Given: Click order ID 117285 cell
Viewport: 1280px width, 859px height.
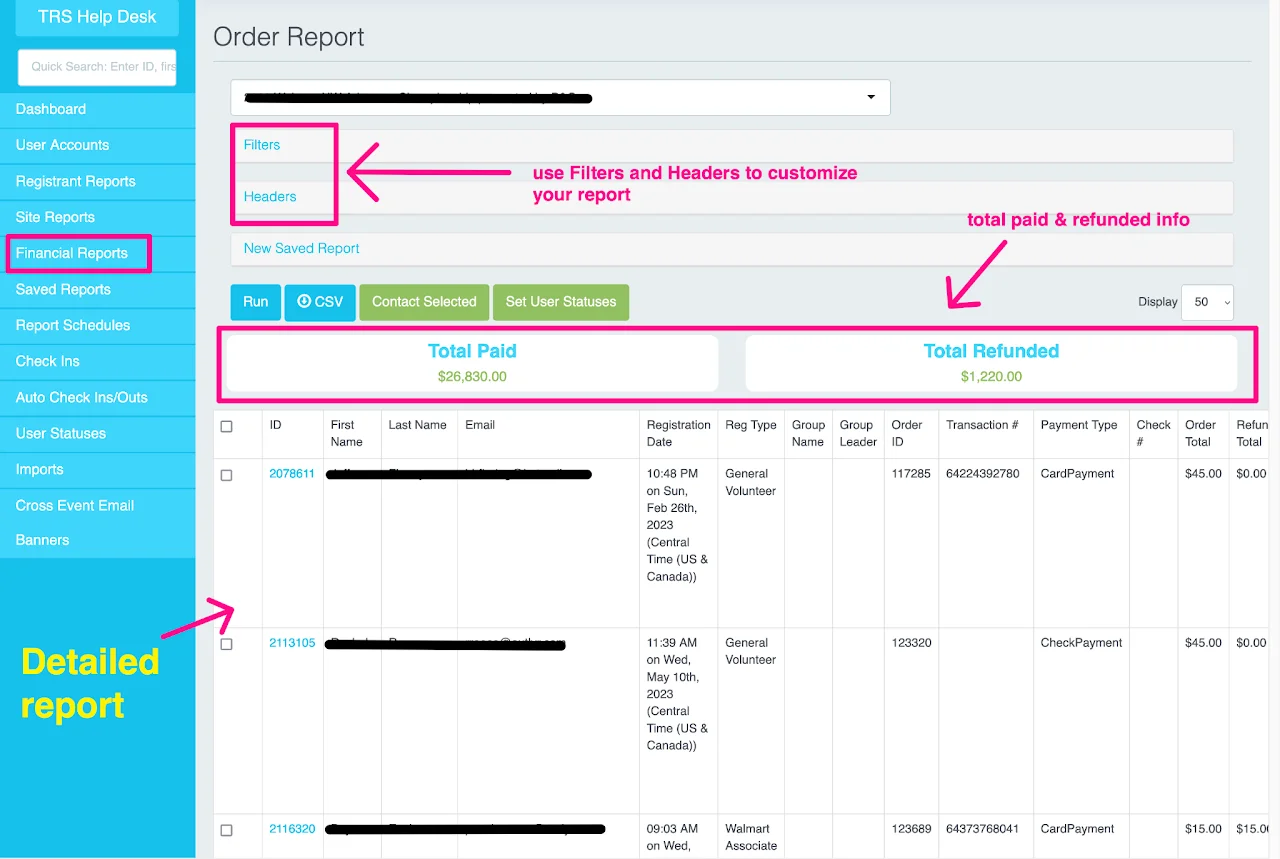Looking at the screenshot, I should tap(911, 474).
